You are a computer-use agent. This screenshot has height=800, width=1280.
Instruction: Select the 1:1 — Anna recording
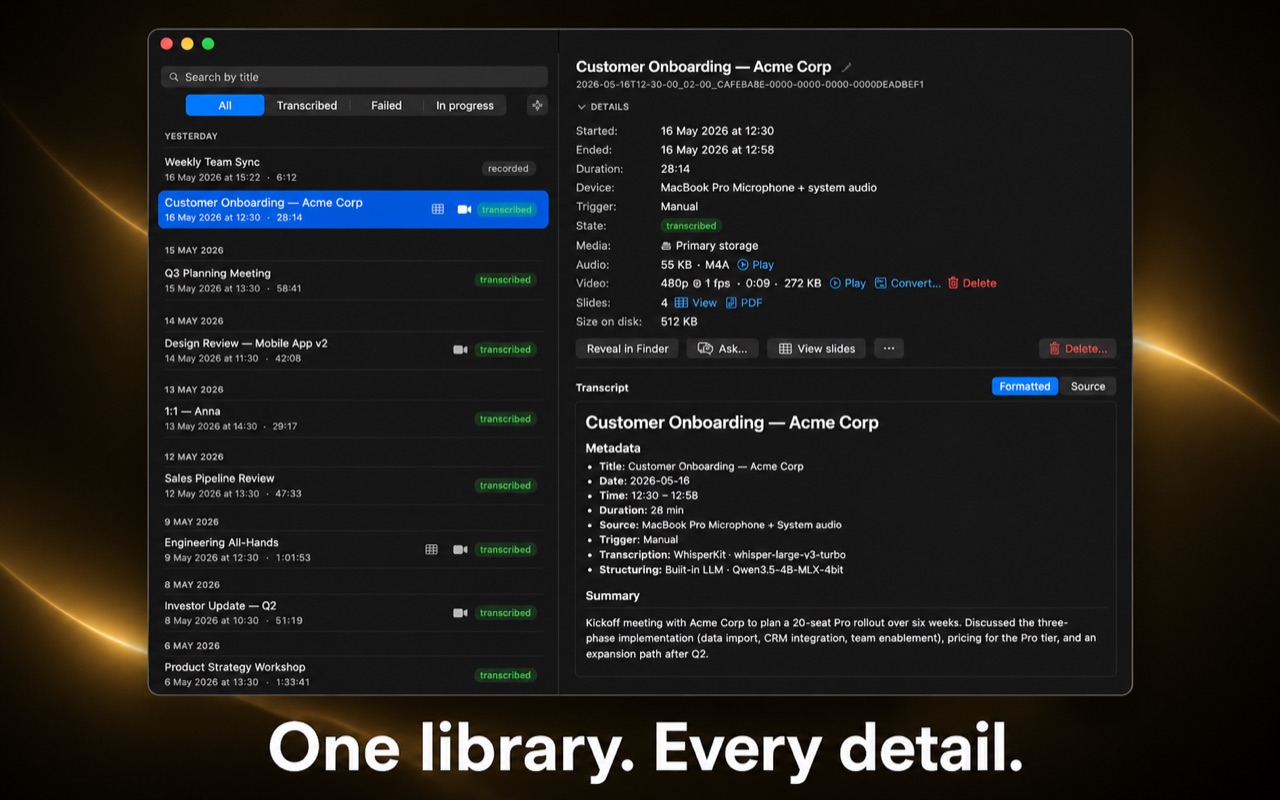354,418
